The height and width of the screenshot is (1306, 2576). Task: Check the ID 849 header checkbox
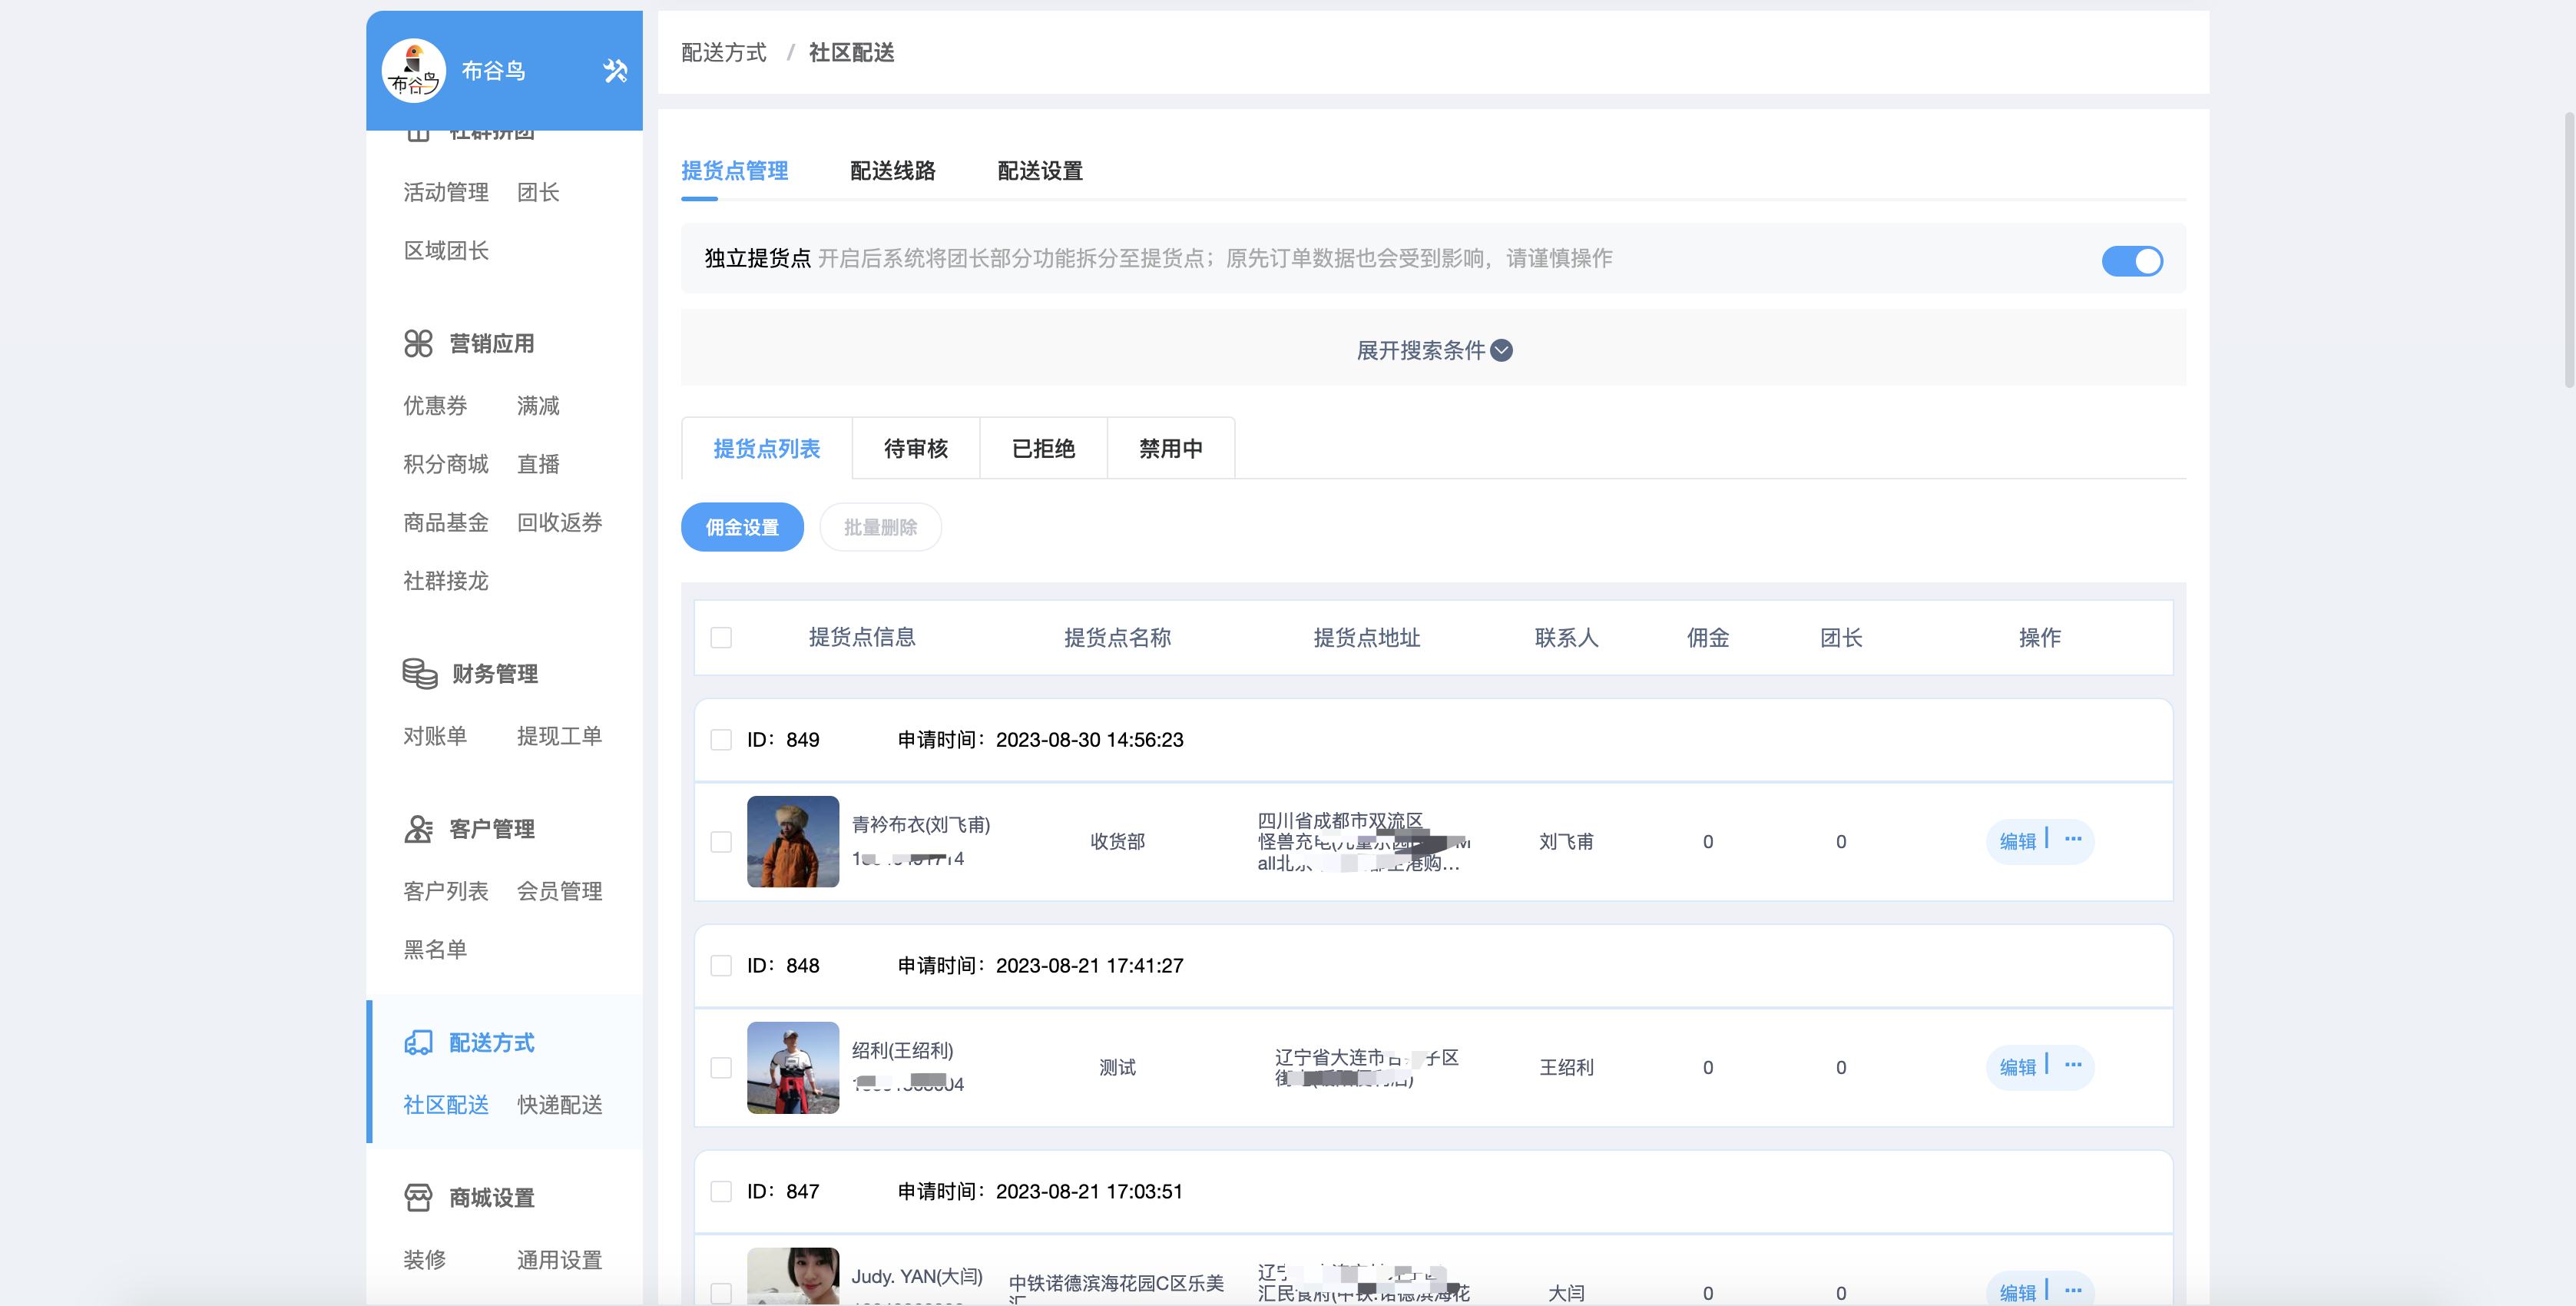(721, 740)
